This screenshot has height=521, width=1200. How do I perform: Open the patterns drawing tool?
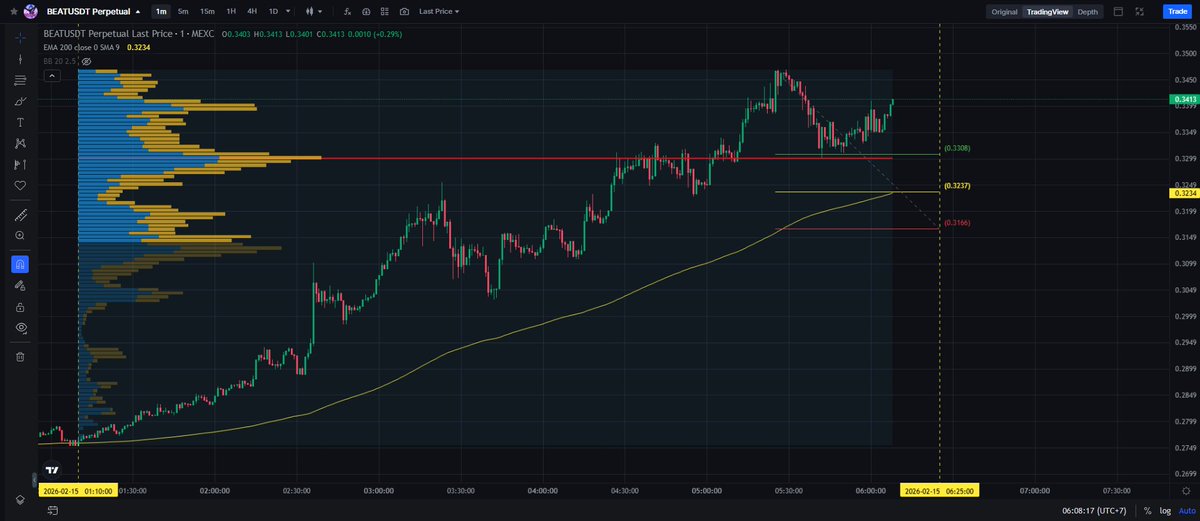point(20,143)
